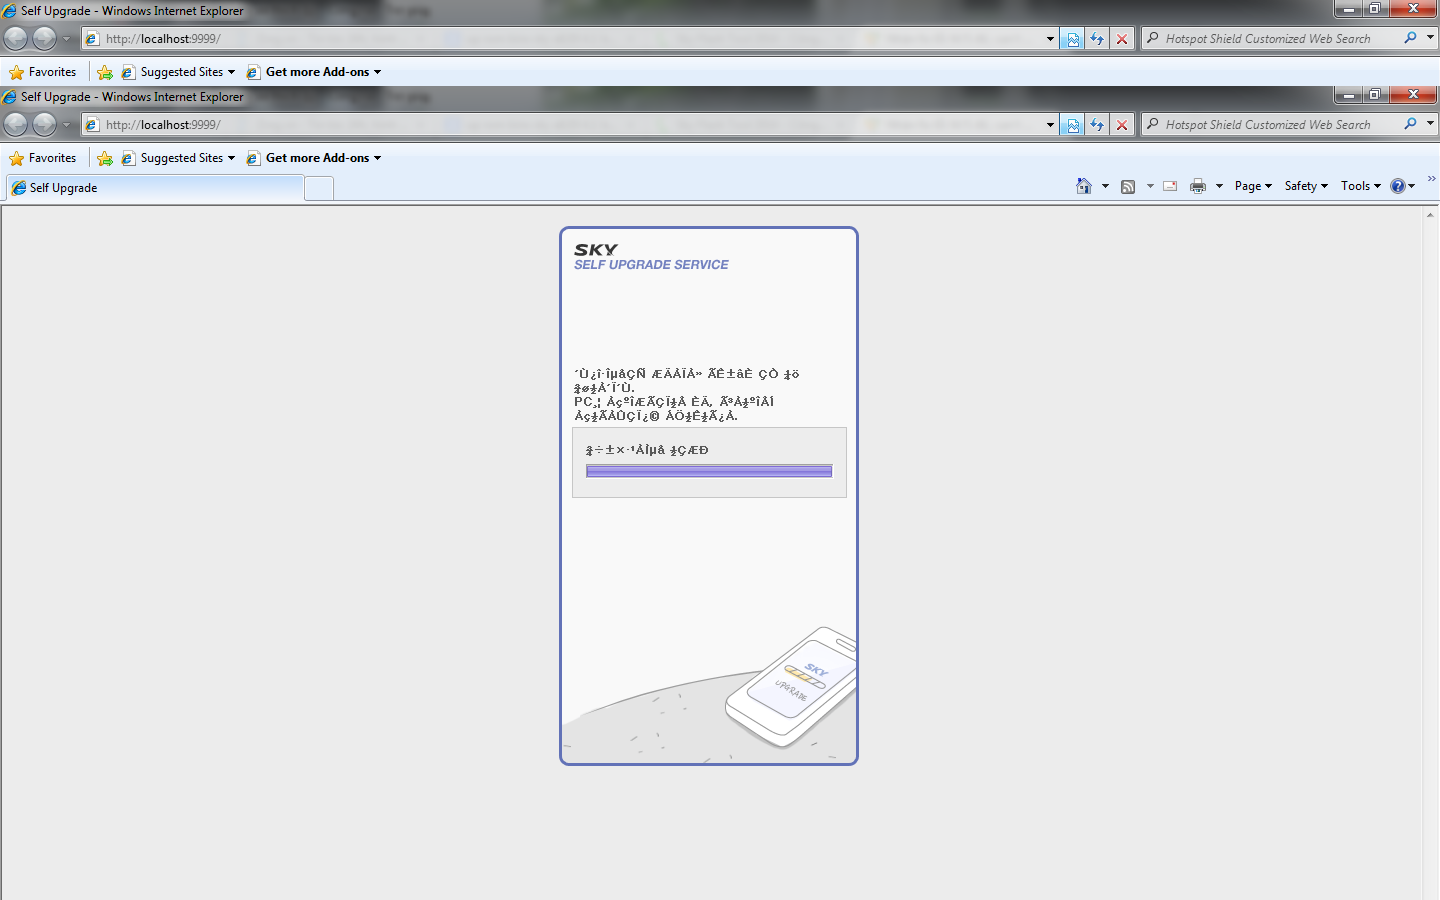Click the blue Help question mark icon
Image resolution: width=1440 pixels, height=900 pixels.
point(1397,186)
